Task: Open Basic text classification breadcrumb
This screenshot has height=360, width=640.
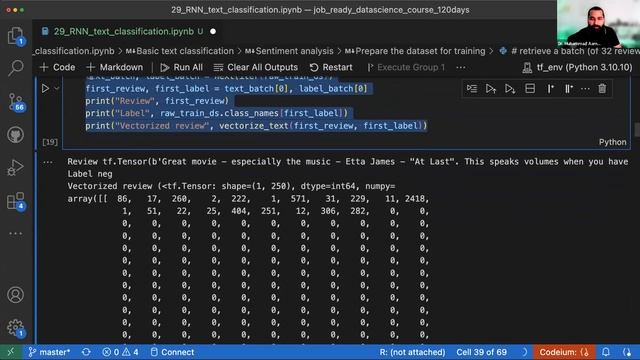Action: pos(180,51)
